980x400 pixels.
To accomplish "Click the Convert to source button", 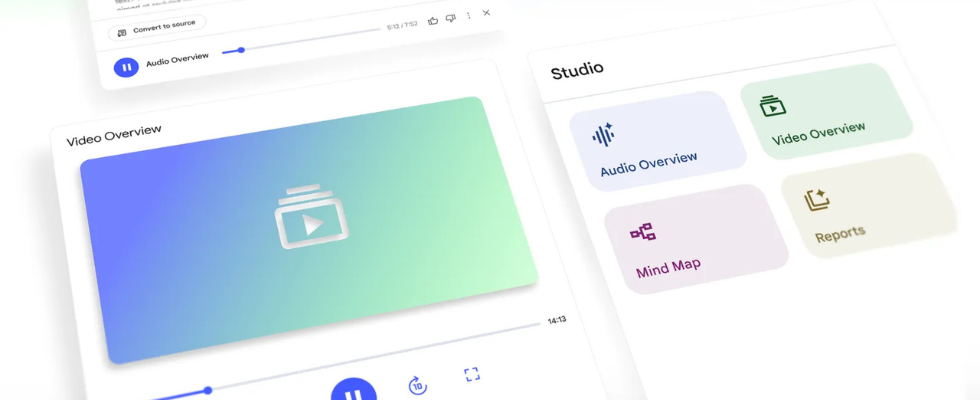I will point(157,27).
